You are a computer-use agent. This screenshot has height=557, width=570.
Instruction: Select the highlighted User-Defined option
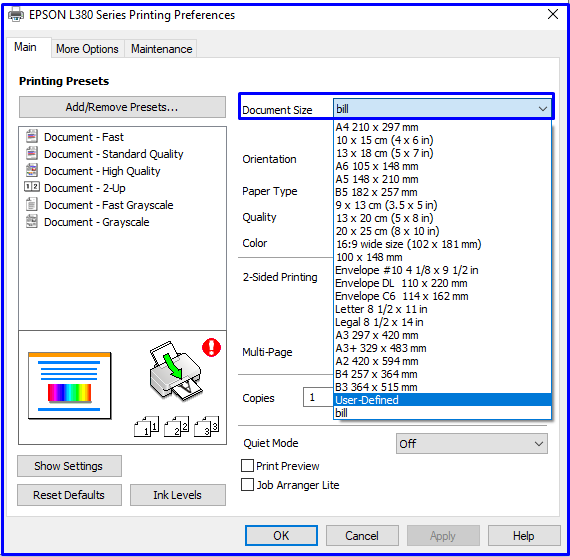coord(442,400)
